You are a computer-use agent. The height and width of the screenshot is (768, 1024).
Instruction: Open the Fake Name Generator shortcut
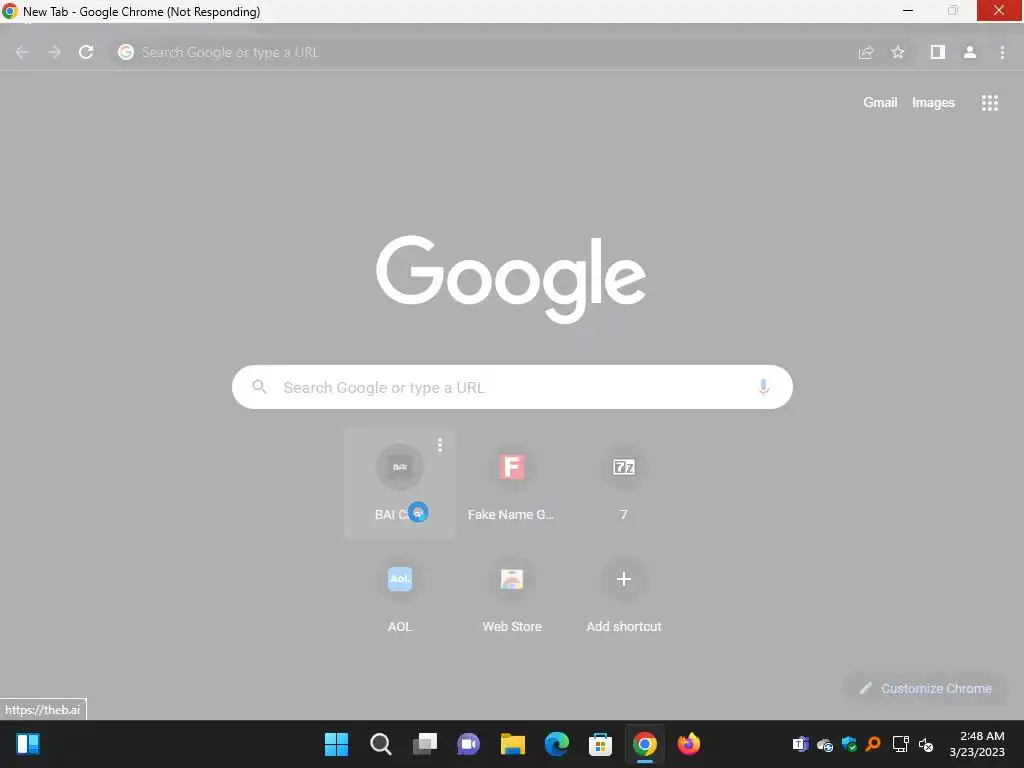point(512,483)
